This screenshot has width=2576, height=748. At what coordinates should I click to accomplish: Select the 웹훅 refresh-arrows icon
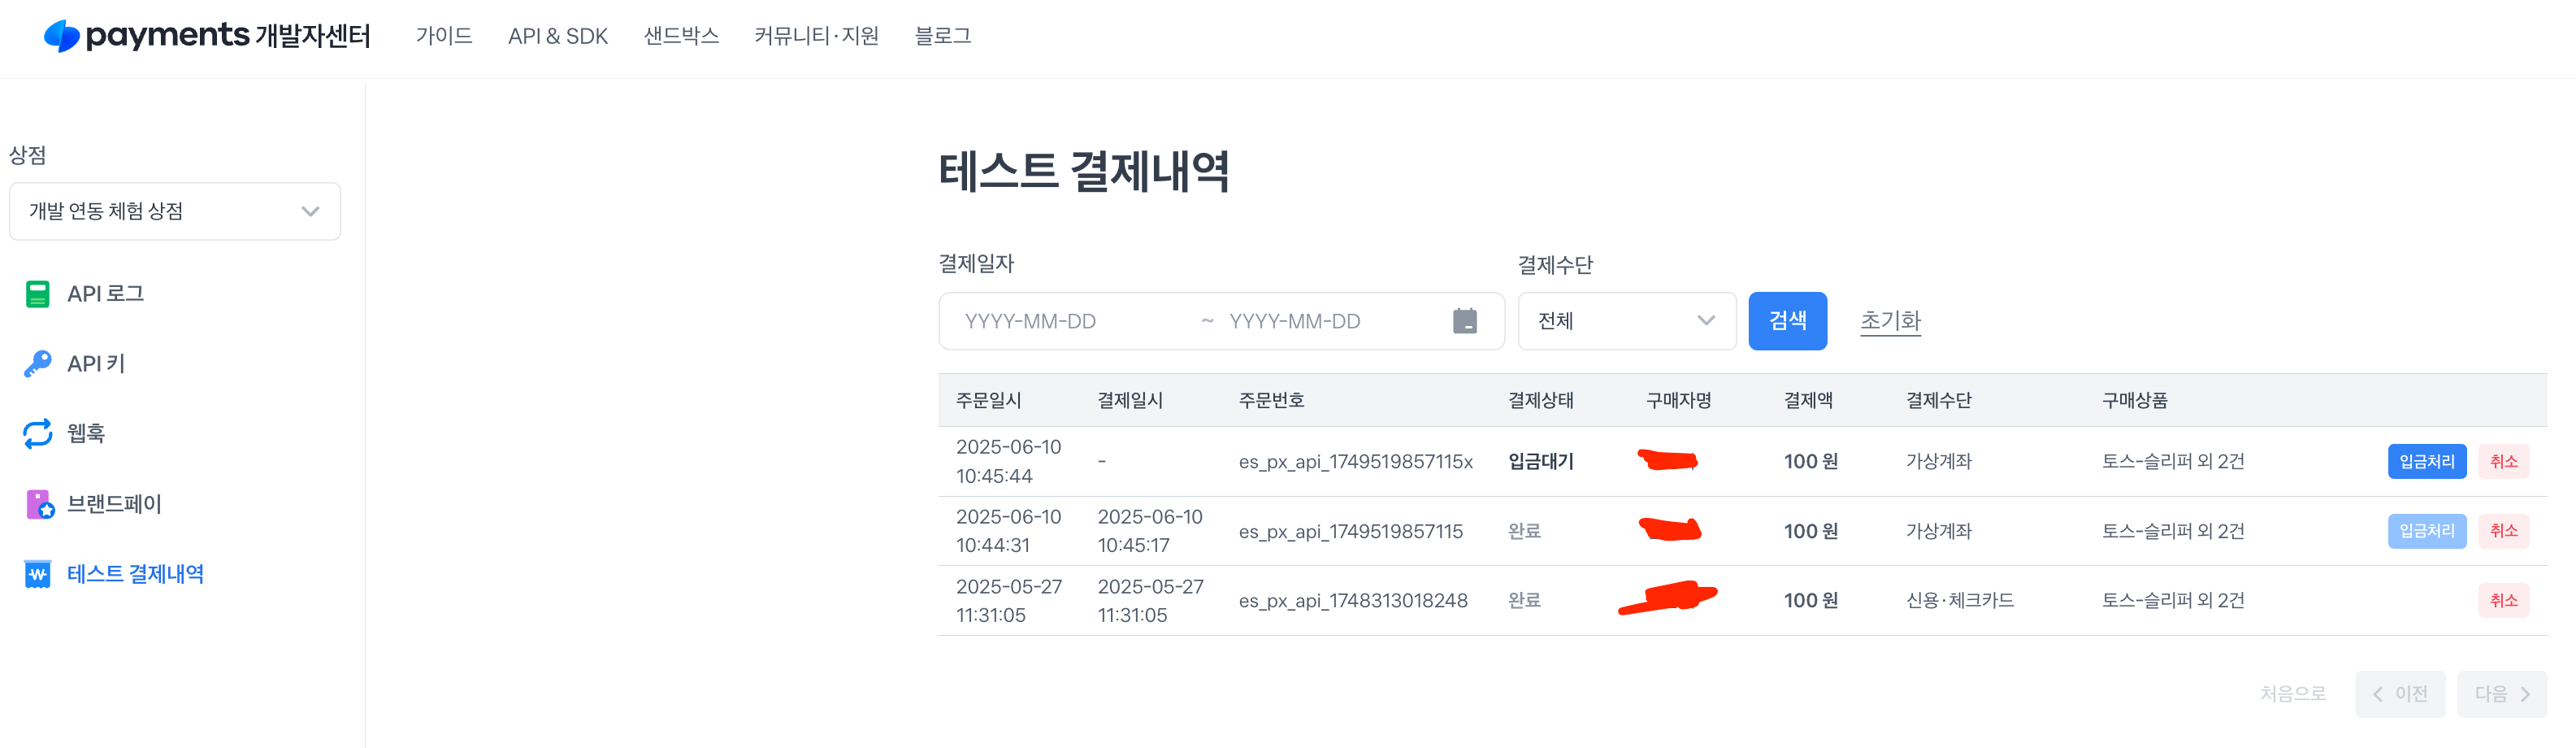(38, 433)
